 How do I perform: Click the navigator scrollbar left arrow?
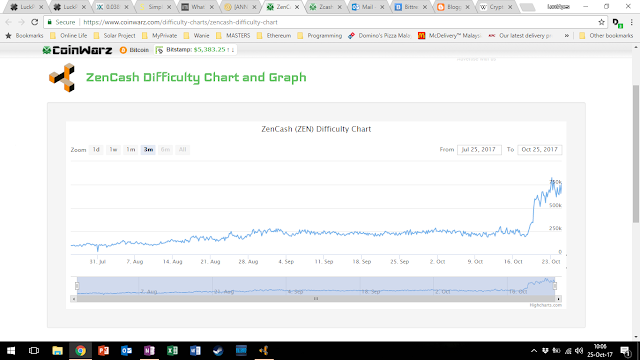tap(73, 299)
